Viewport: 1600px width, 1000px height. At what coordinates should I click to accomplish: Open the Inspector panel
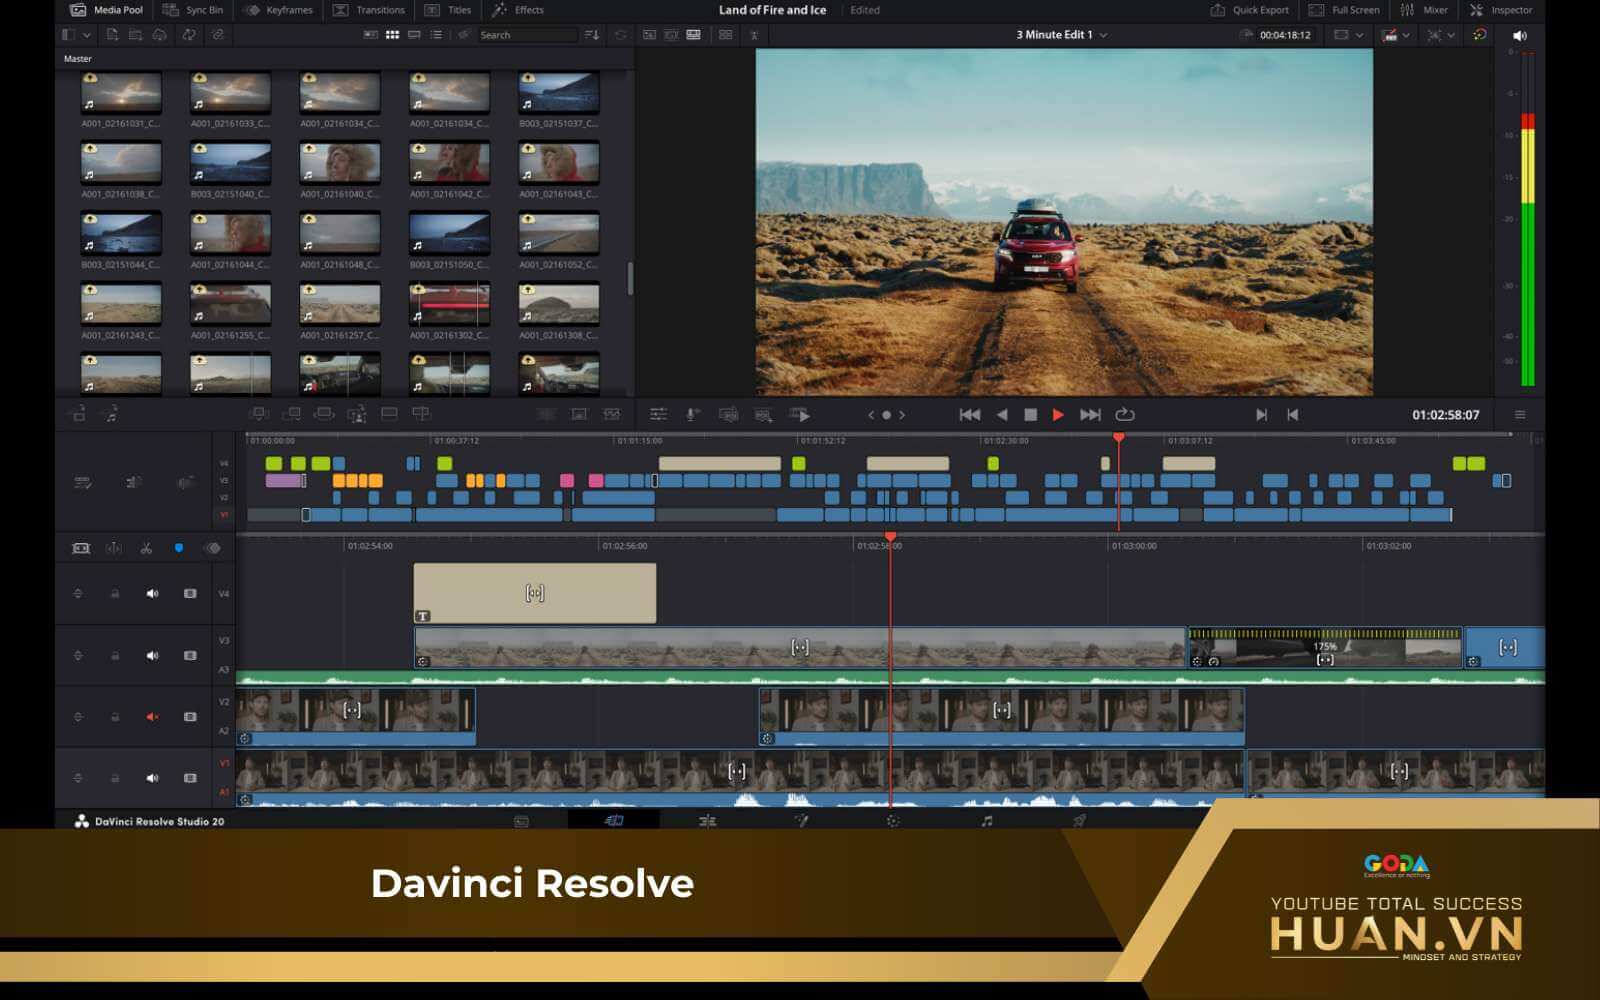1501,10
